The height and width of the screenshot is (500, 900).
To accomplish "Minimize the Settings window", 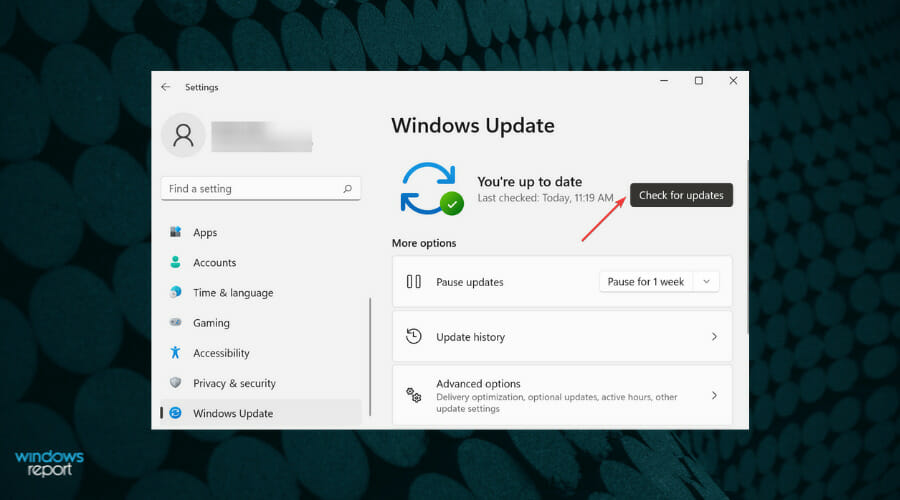I will pos(664,81).
